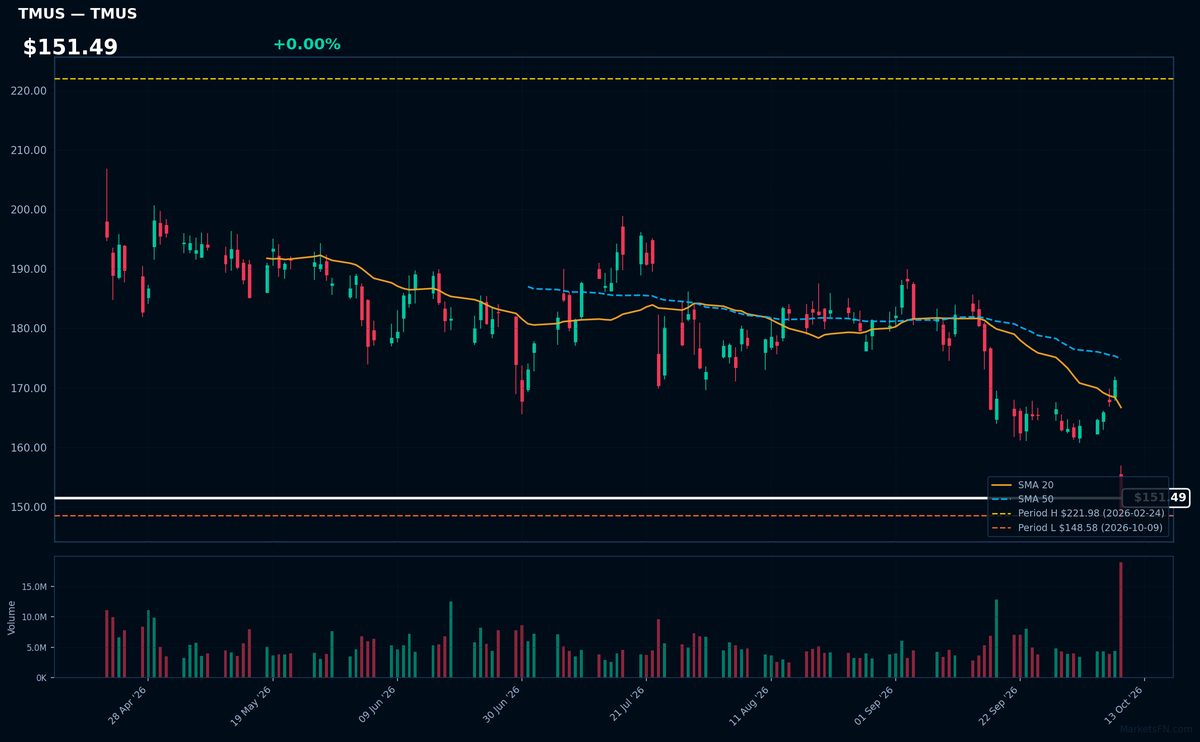Click the 220.00 price axis label
This screenshot has height=742, width=1200.
30,91
